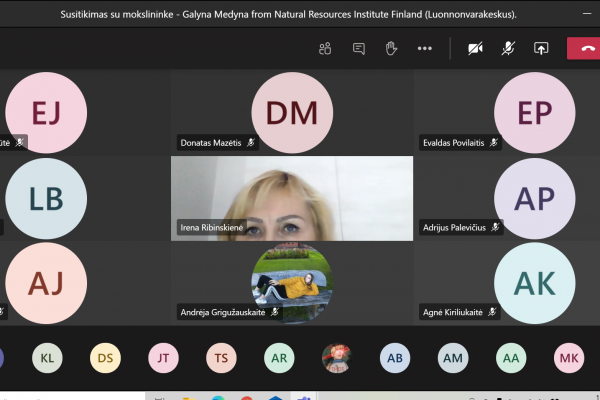
Task: Select the KL avatar in bottom strip
Action: pos(47,358)
